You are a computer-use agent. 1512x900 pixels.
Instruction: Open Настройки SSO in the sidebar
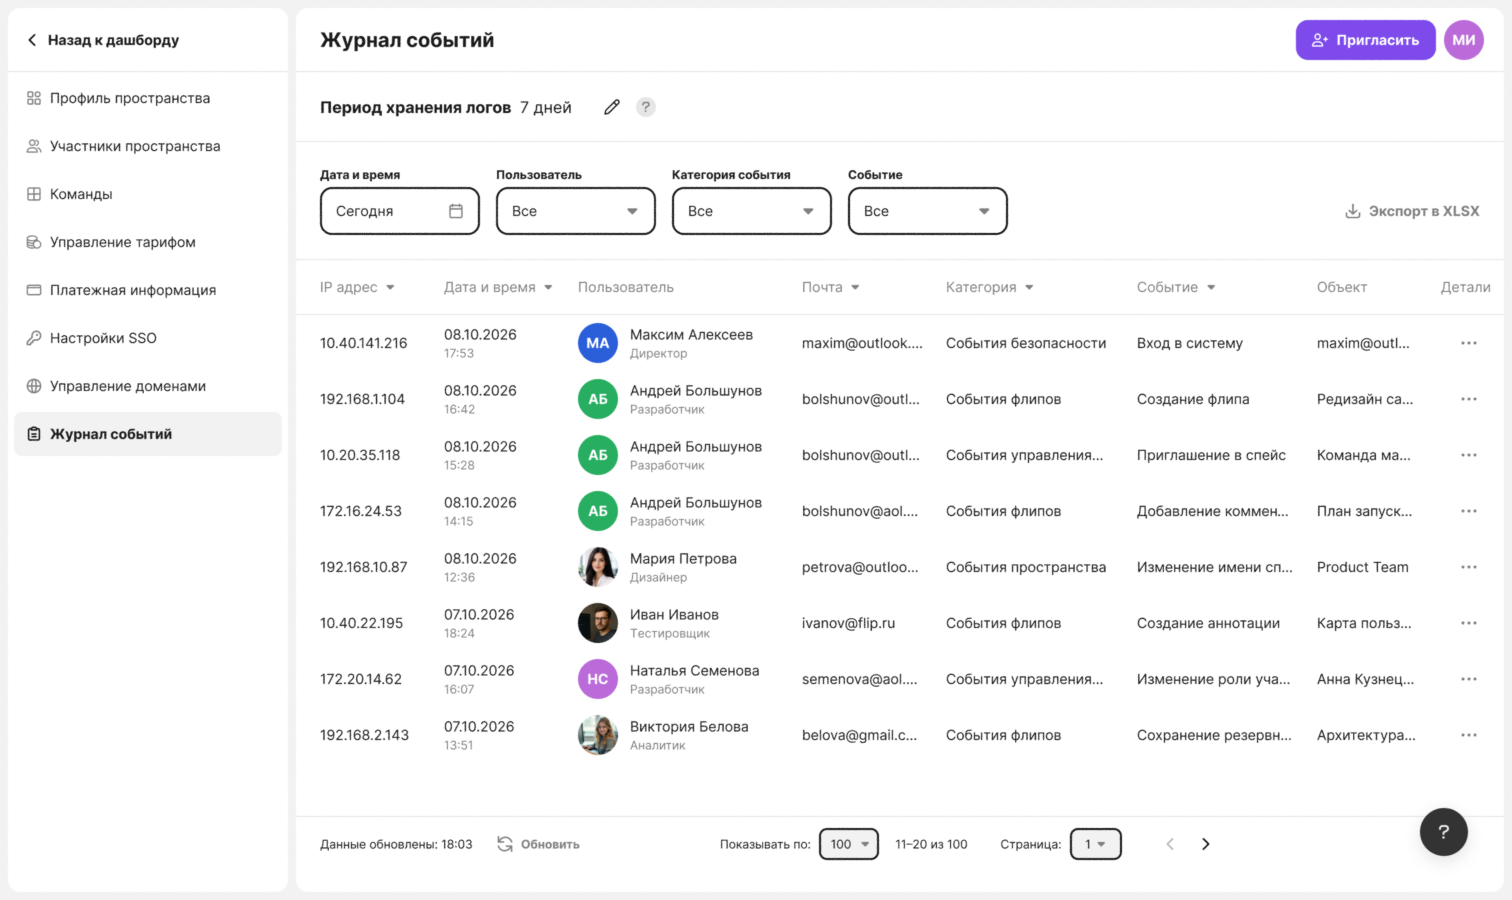[148, 338]
